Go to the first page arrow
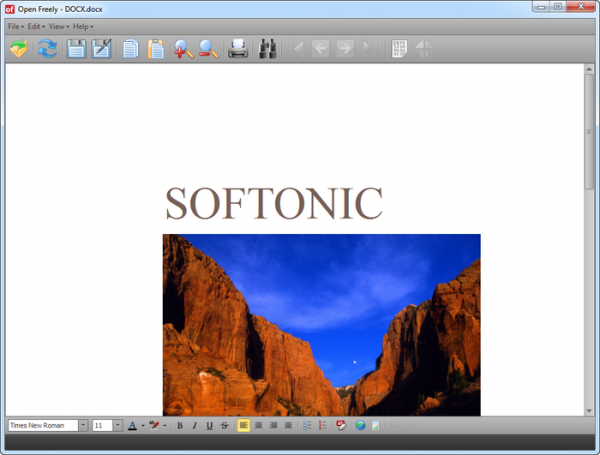Screen dimensions: 600x455 coord(298,49)
